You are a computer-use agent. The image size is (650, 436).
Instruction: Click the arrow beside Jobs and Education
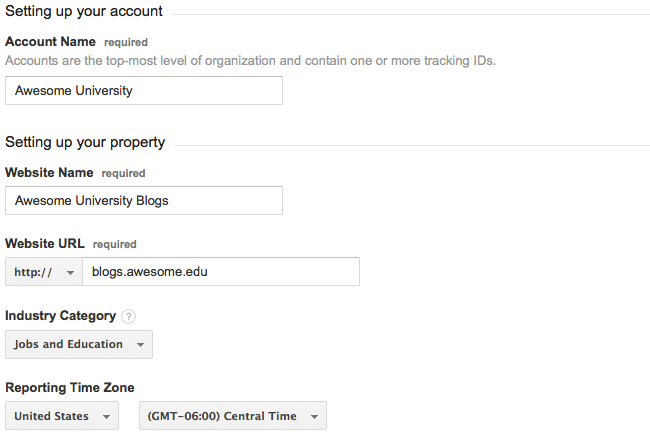(x=141, y=345)
